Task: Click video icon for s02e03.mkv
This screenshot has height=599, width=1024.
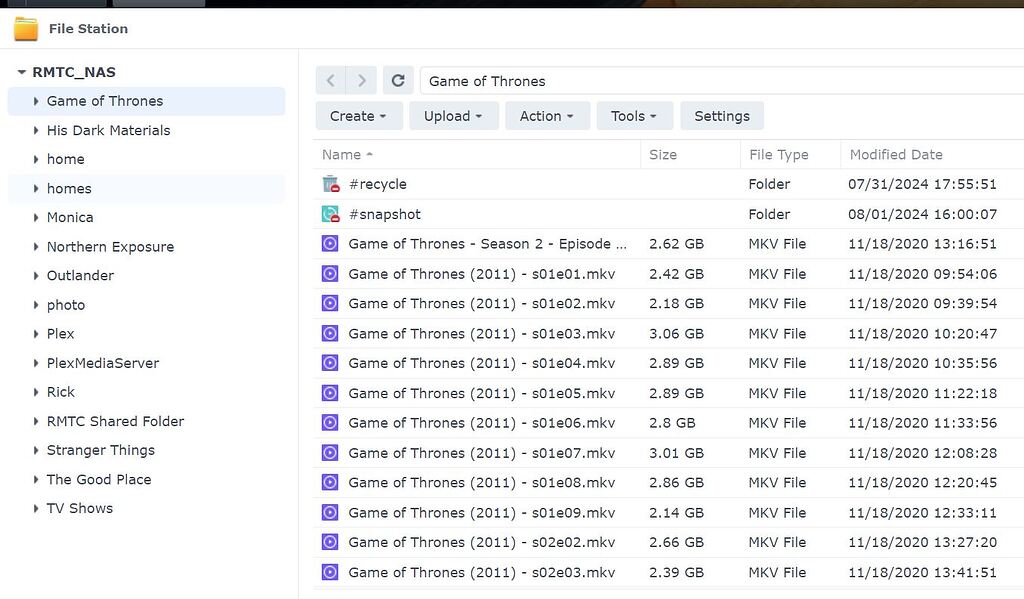Action: pos(330,572)
